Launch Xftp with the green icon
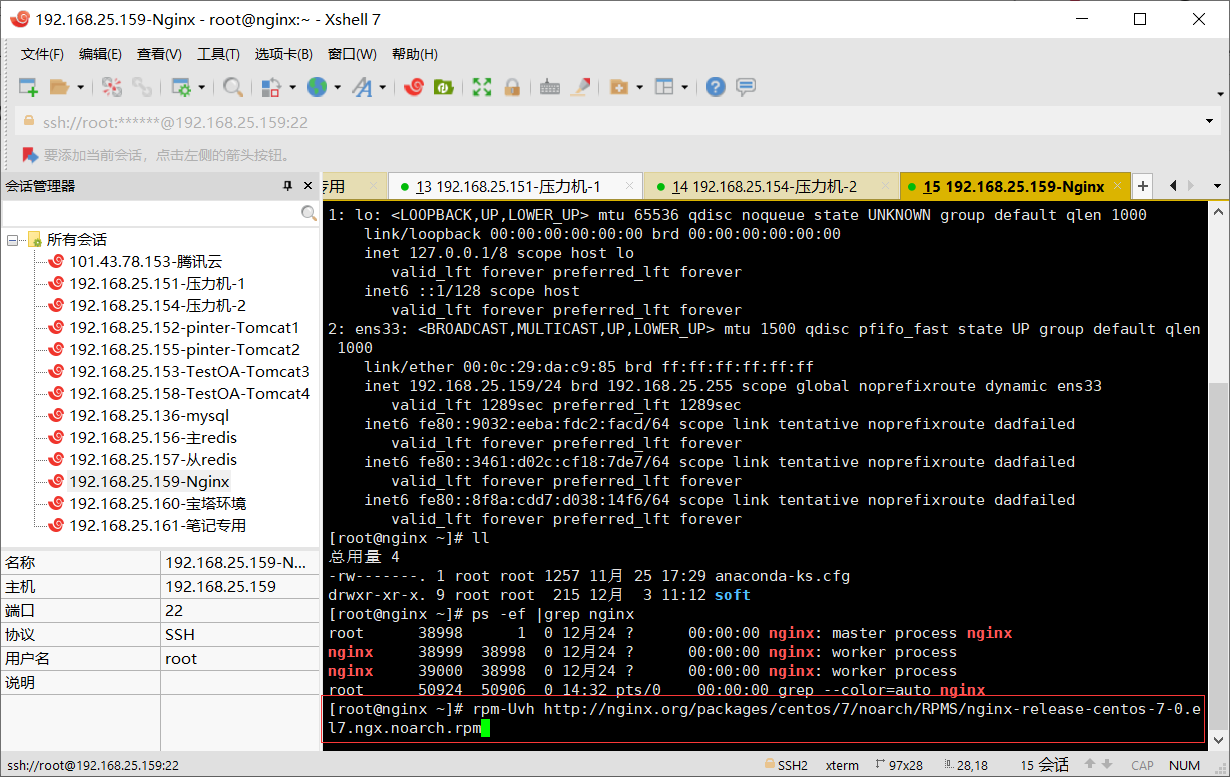This screenshot has width=1230, height=777. click(443, 87)
